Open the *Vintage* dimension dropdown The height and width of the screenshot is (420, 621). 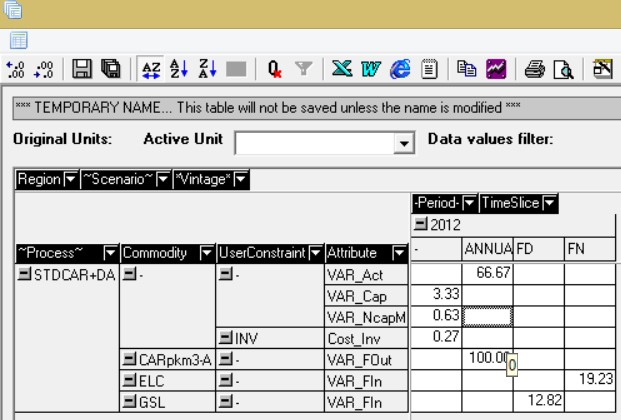tap(241, 179)
